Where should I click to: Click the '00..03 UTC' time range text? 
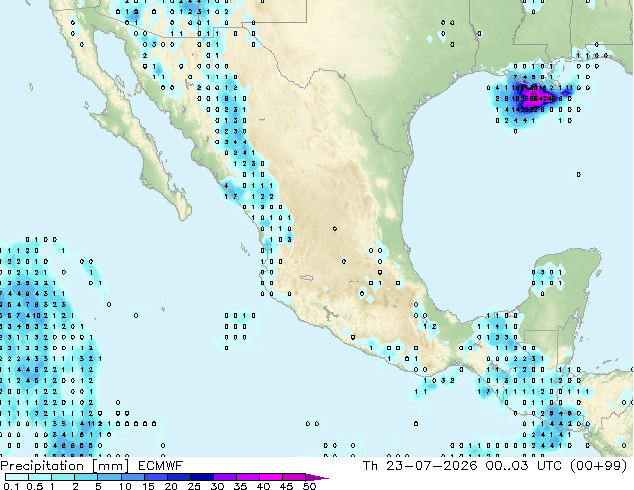pyautogui.click(x=524, y=466)
